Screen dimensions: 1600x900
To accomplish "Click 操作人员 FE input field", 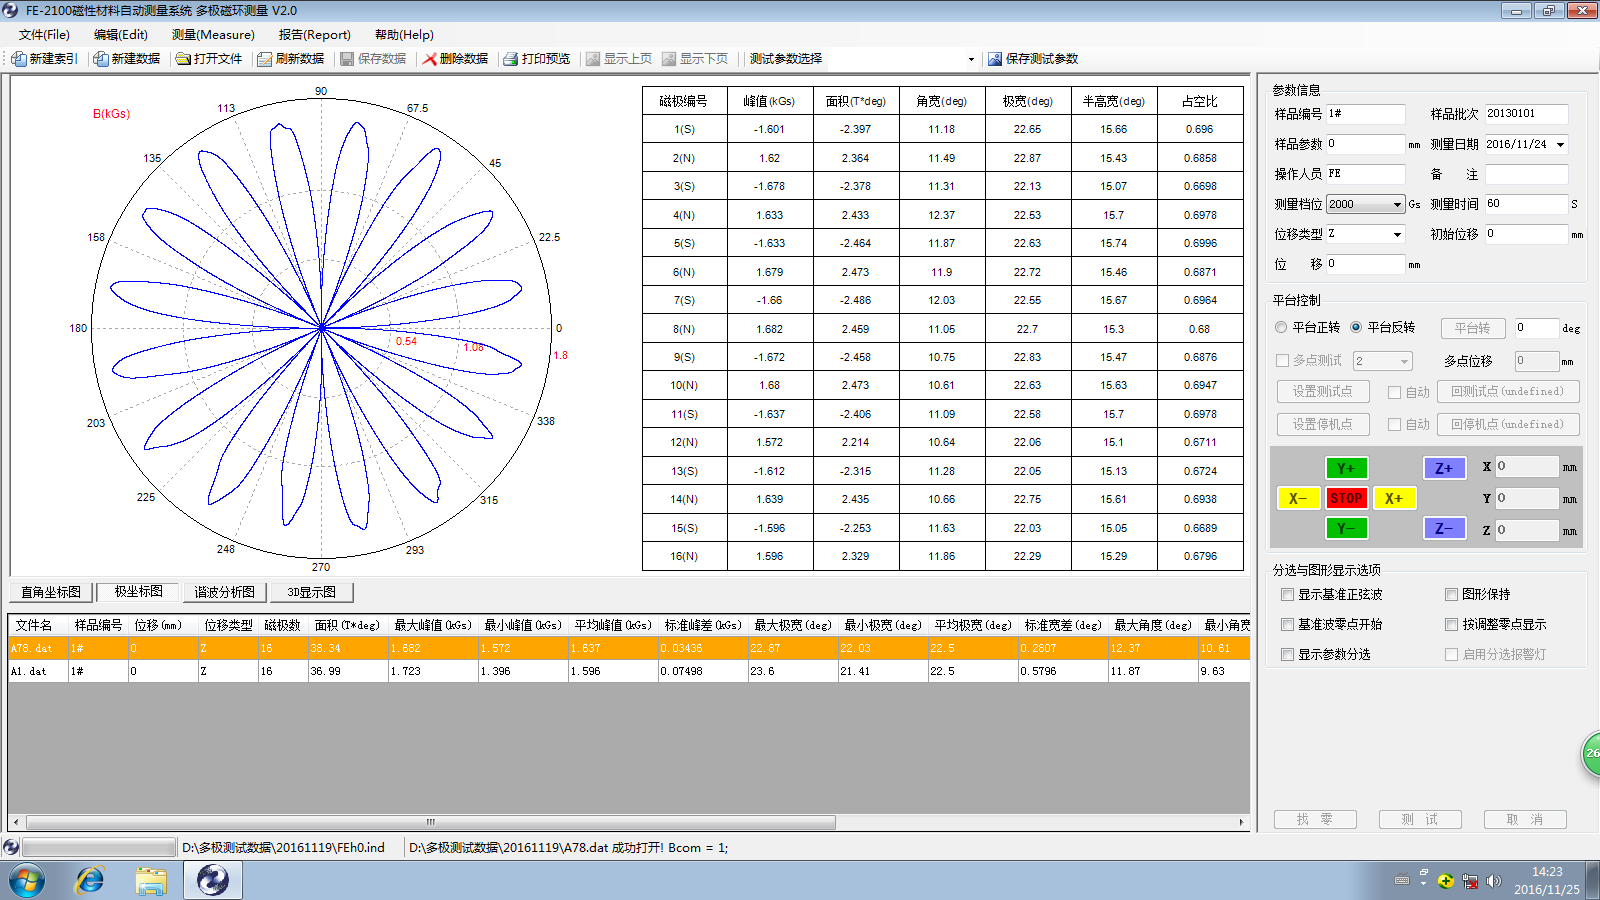I will pyautogui.click(x=1365, y=174).
